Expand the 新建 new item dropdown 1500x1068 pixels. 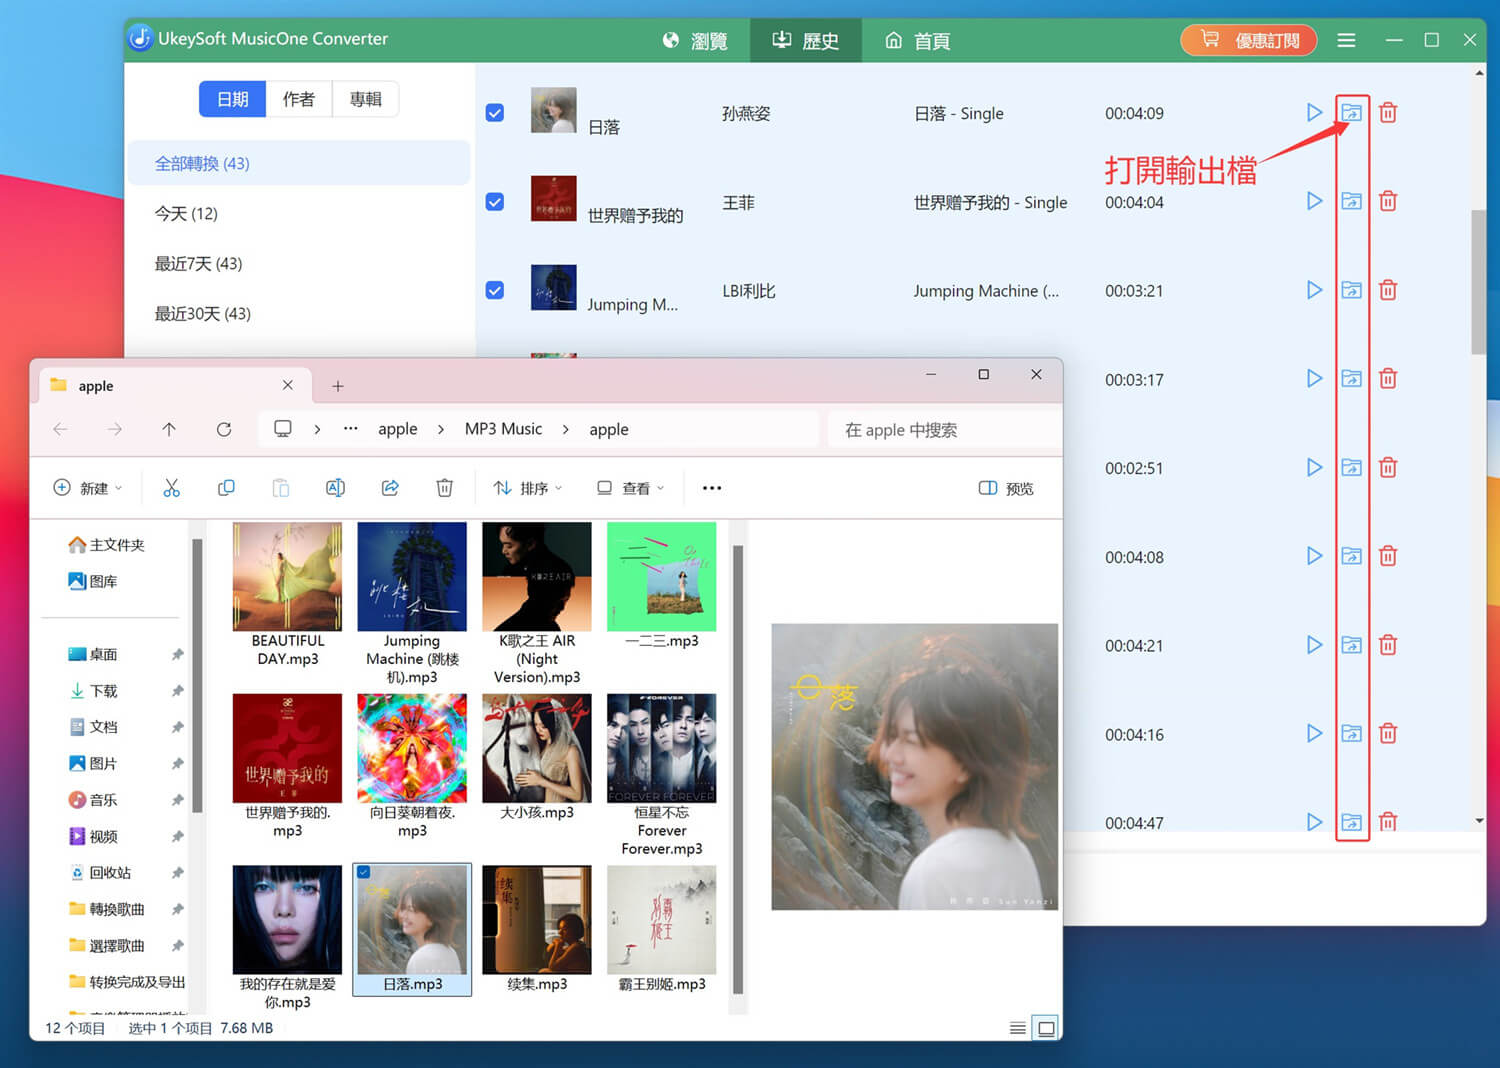click(88, 488)
